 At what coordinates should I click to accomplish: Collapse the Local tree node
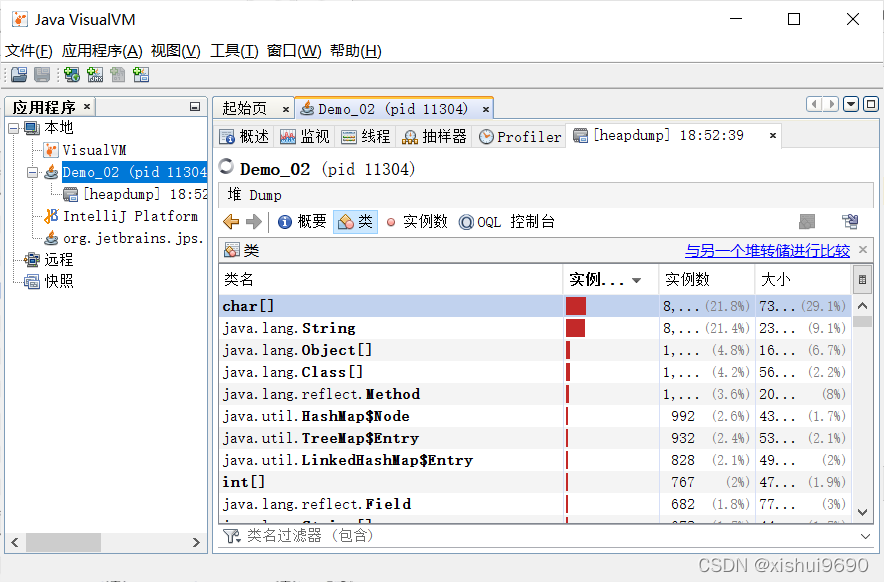14,129
